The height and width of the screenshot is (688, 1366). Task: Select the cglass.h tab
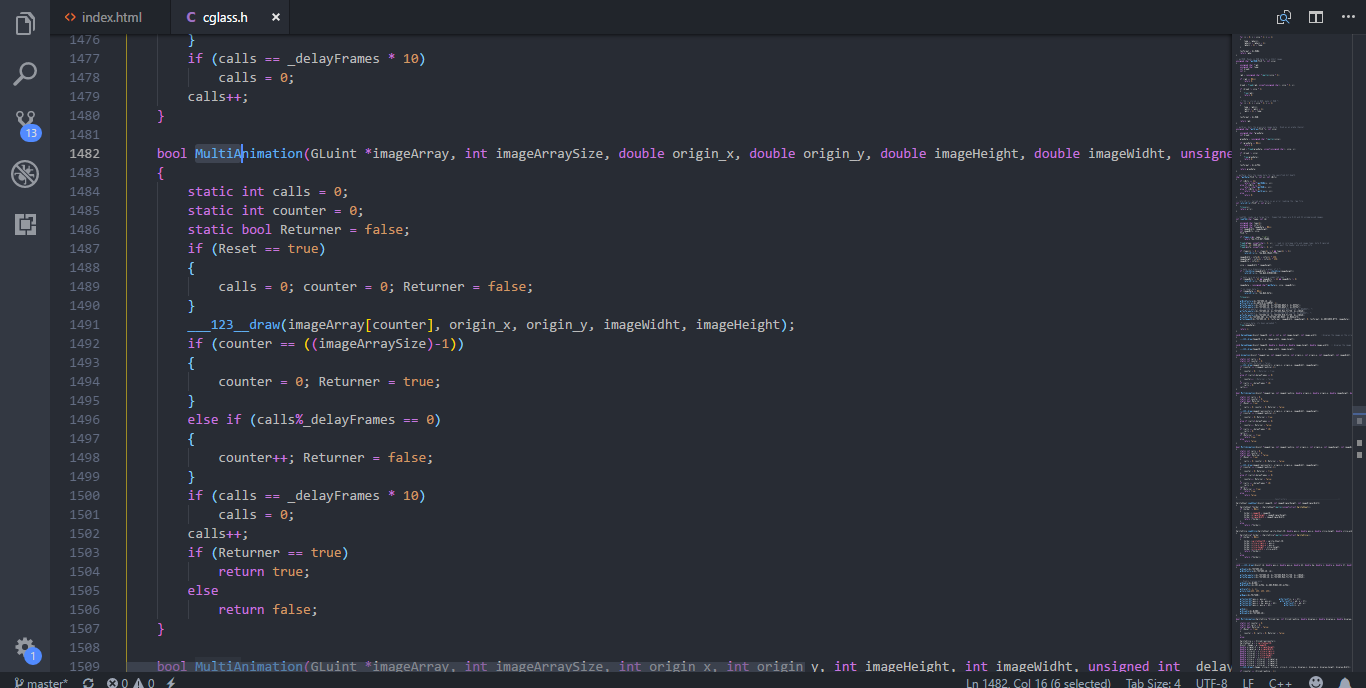click(224, 17)
